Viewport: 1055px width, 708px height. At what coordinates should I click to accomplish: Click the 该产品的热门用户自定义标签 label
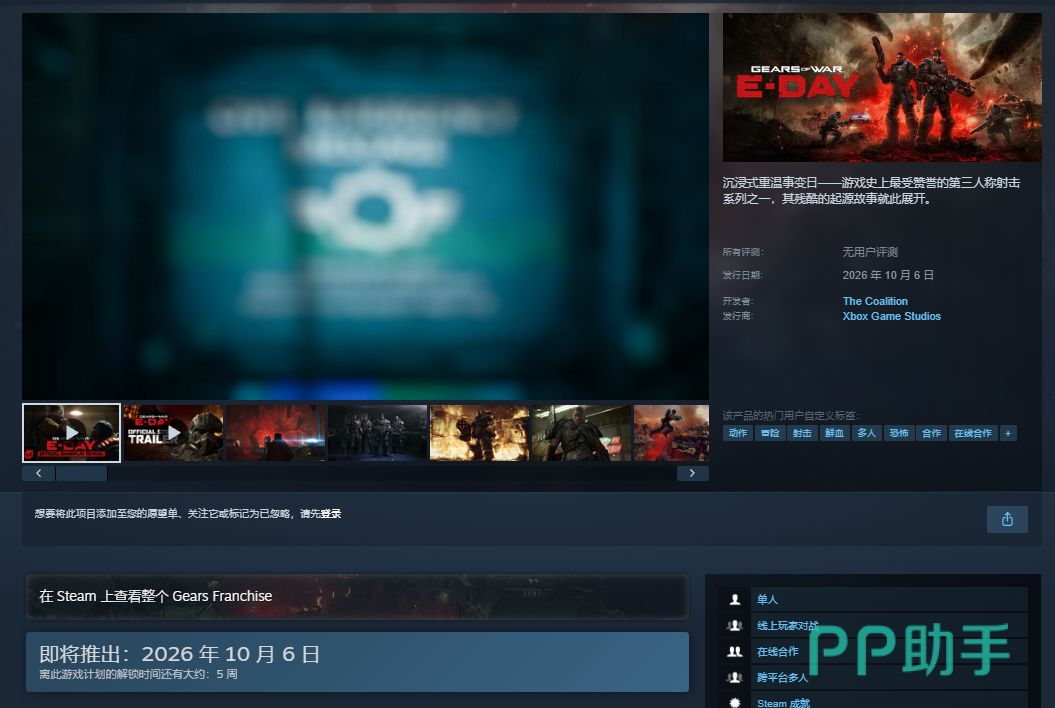click(791, 416)
